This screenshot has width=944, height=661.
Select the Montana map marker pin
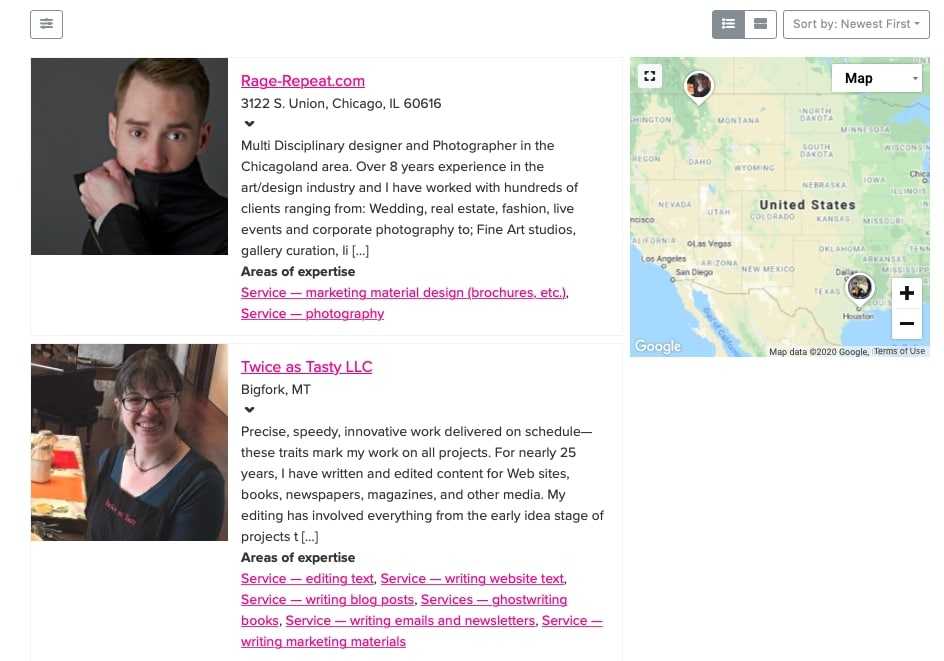click(698, 87)
